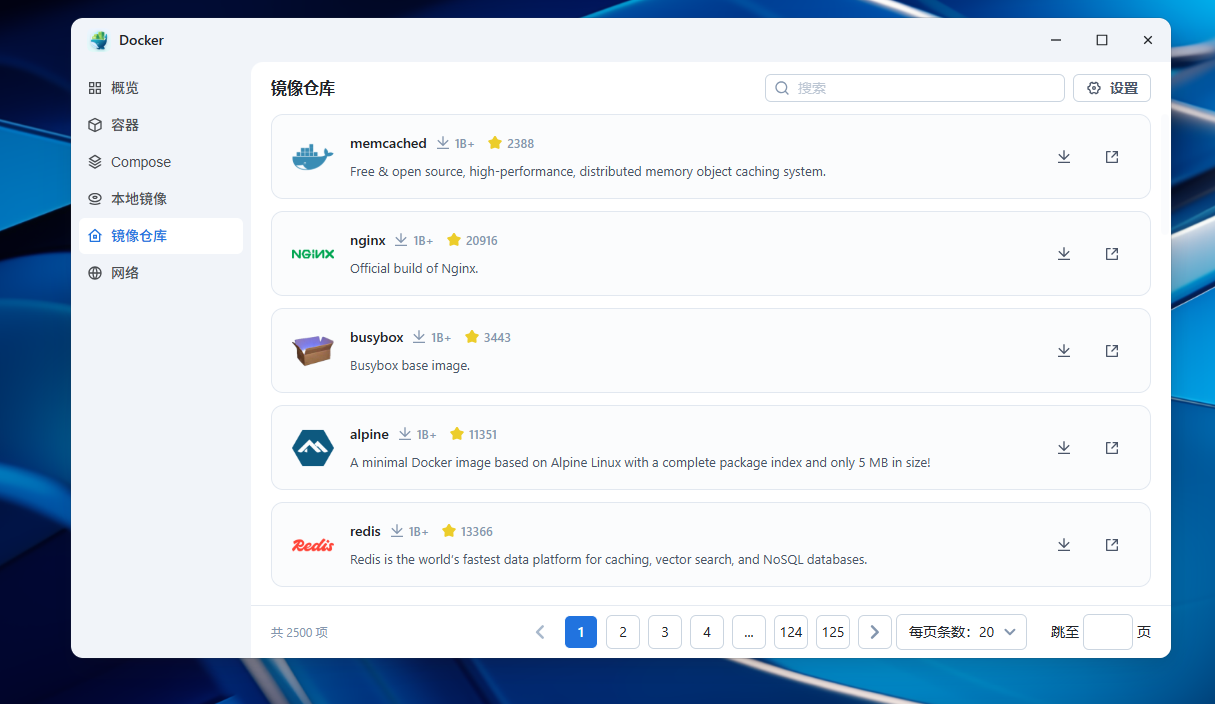
Task: Click the search magnifier icon
Action: click(x=782, y=88)
